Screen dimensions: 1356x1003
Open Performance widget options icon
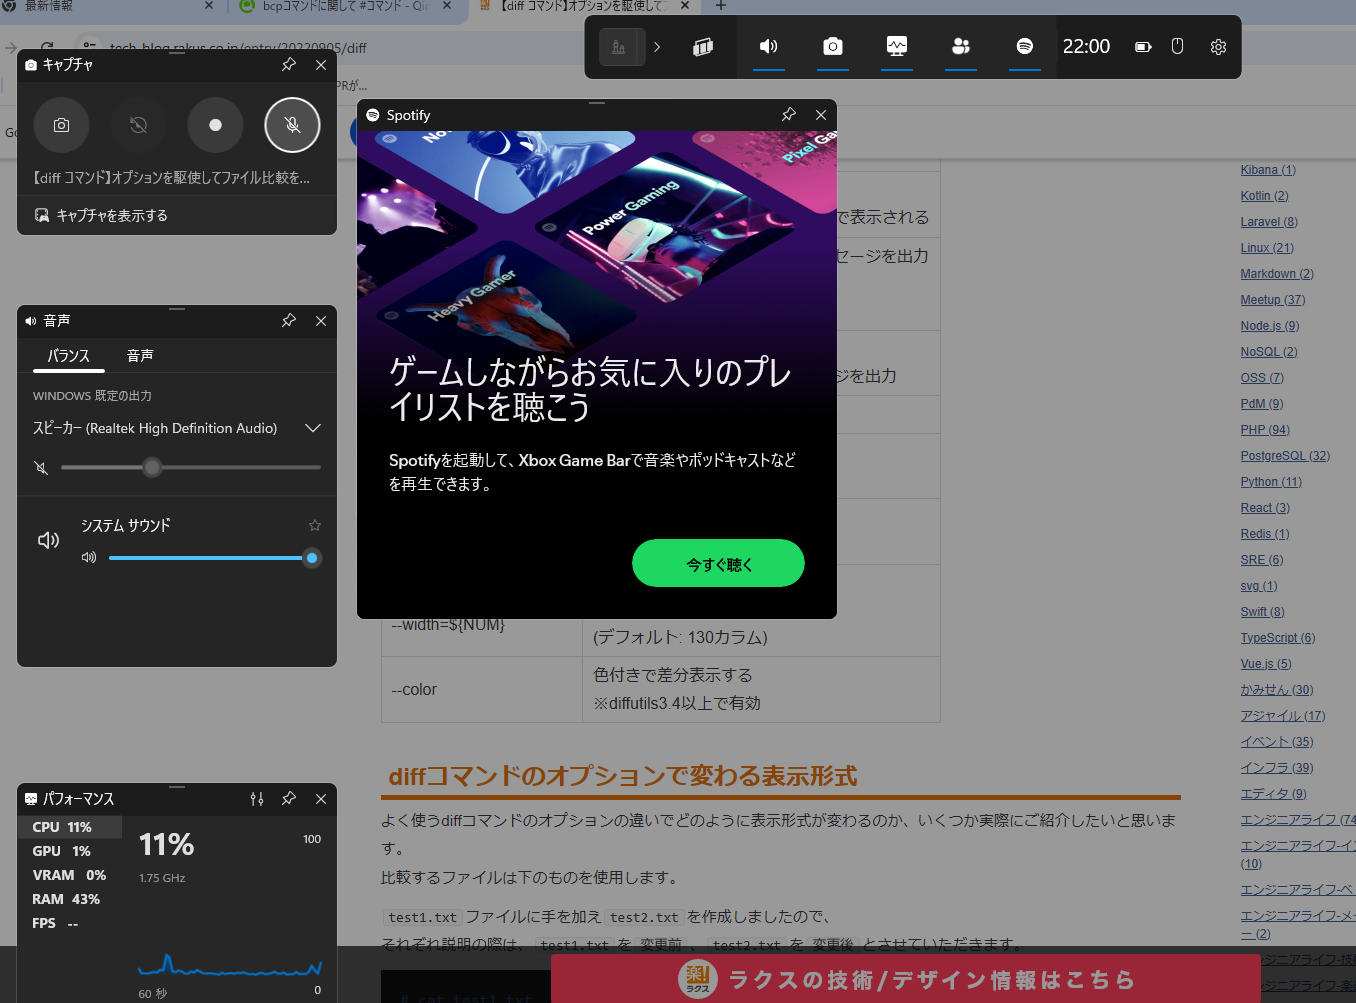tap(257, 799)
